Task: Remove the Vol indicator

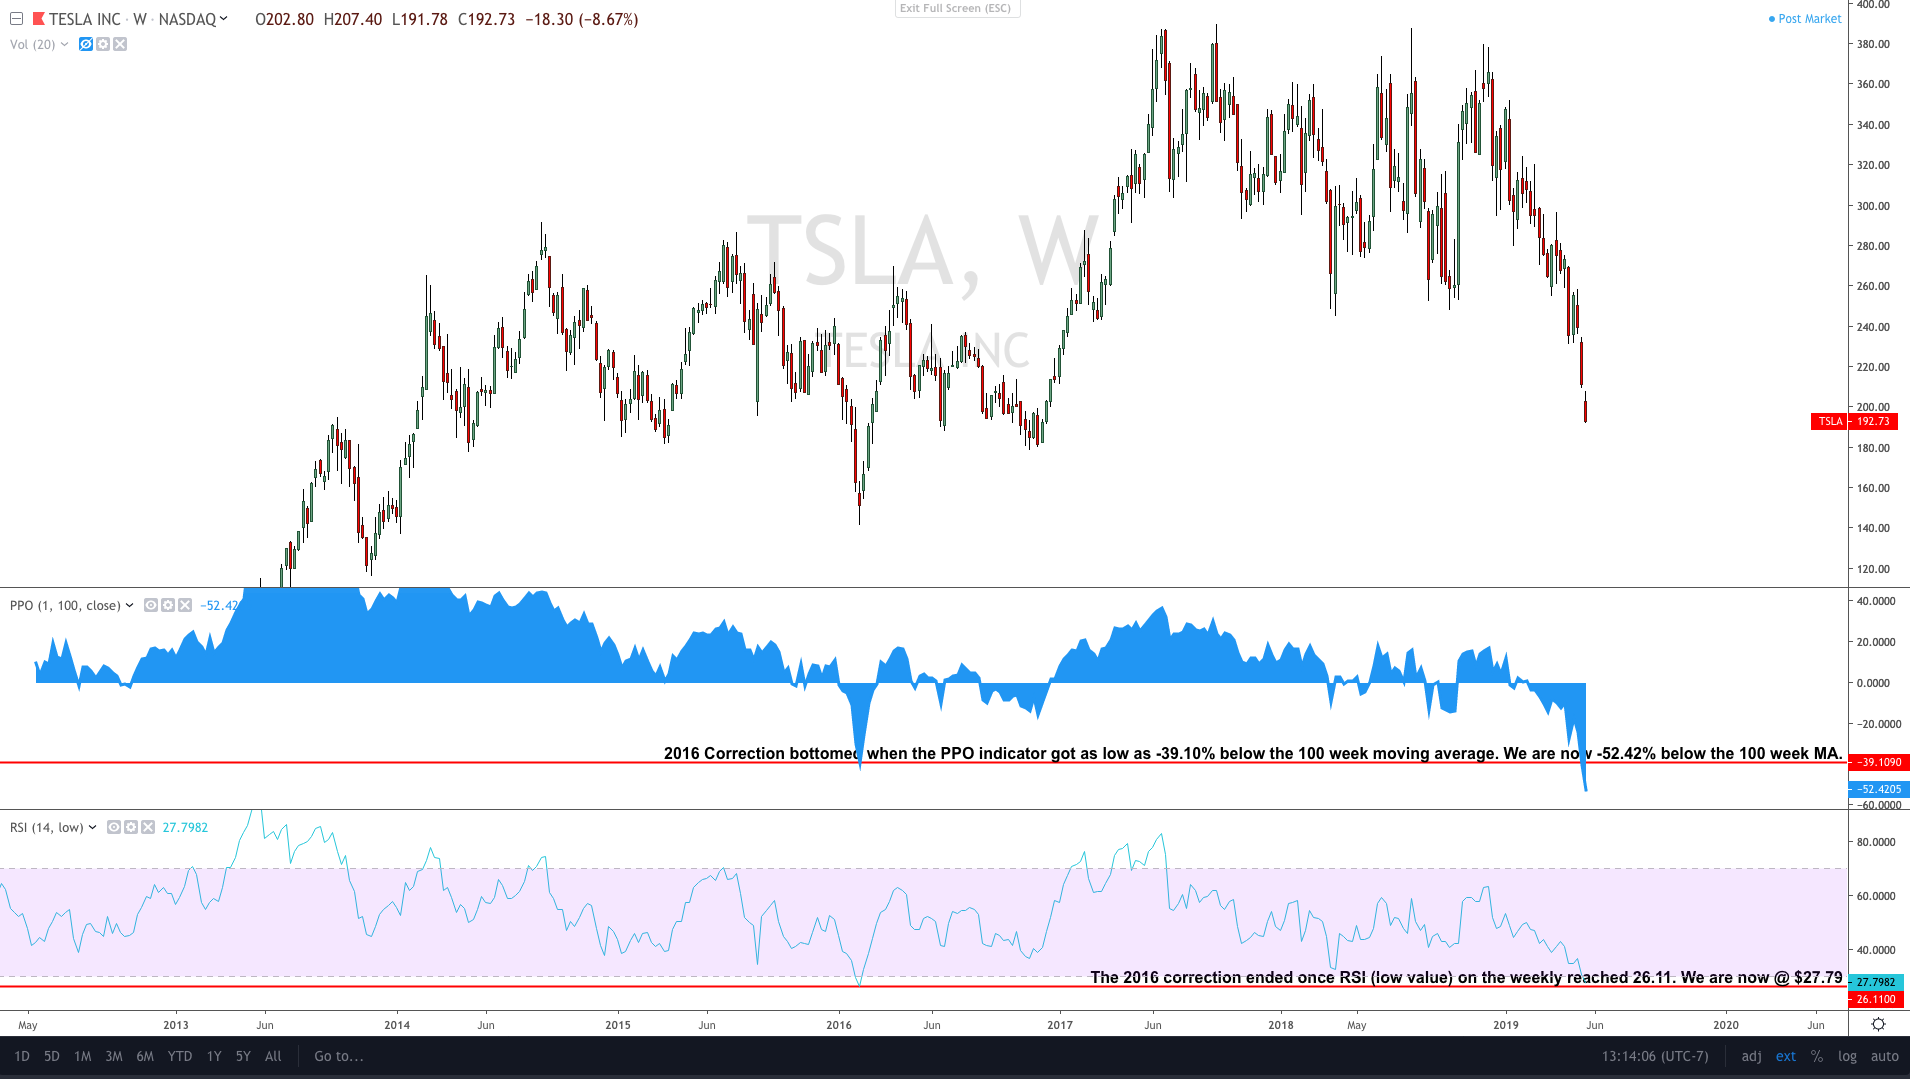Action: click(x=120, y=44)
